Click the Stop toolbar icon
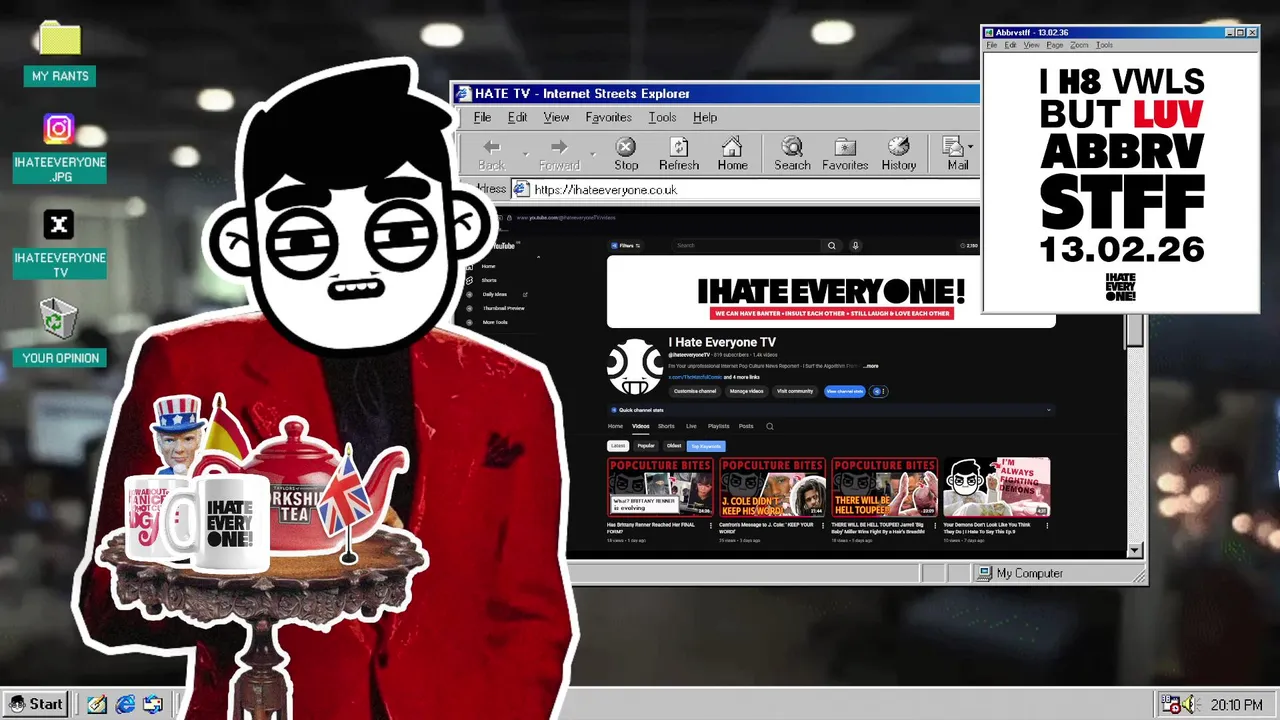Image resolution: width=1280 pixels, height=720 pixels. [x=626, y=147]
